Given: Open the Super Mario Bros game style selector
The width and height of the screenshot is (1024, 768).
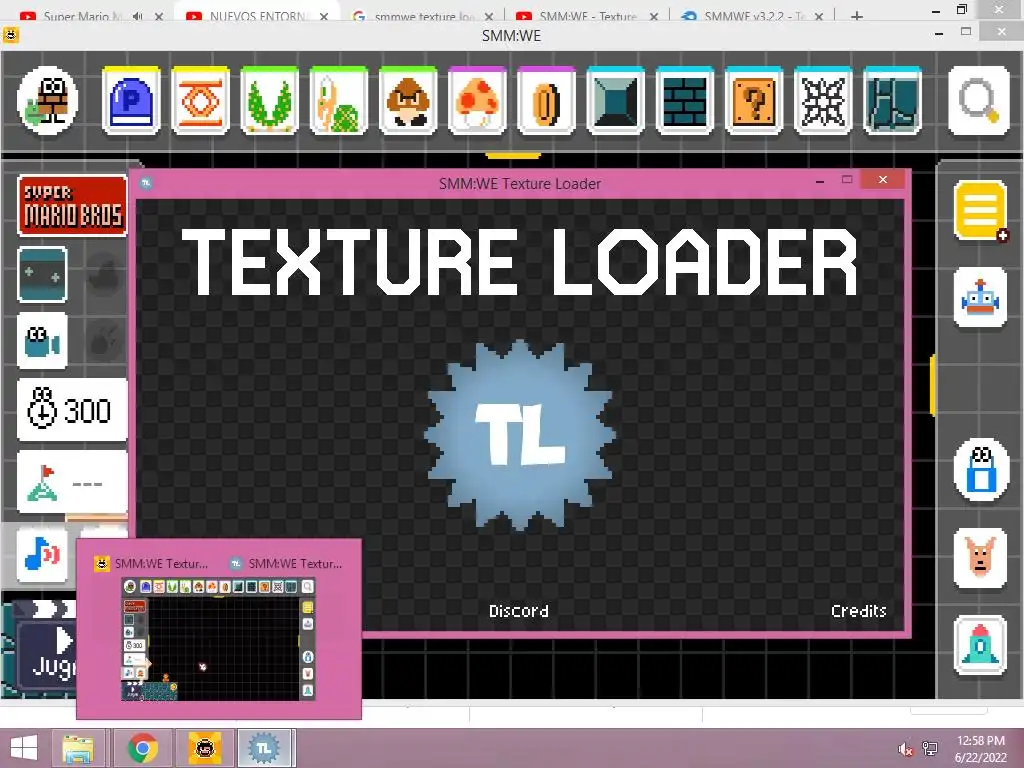Looking at the screenshot, I should point(72,205).
